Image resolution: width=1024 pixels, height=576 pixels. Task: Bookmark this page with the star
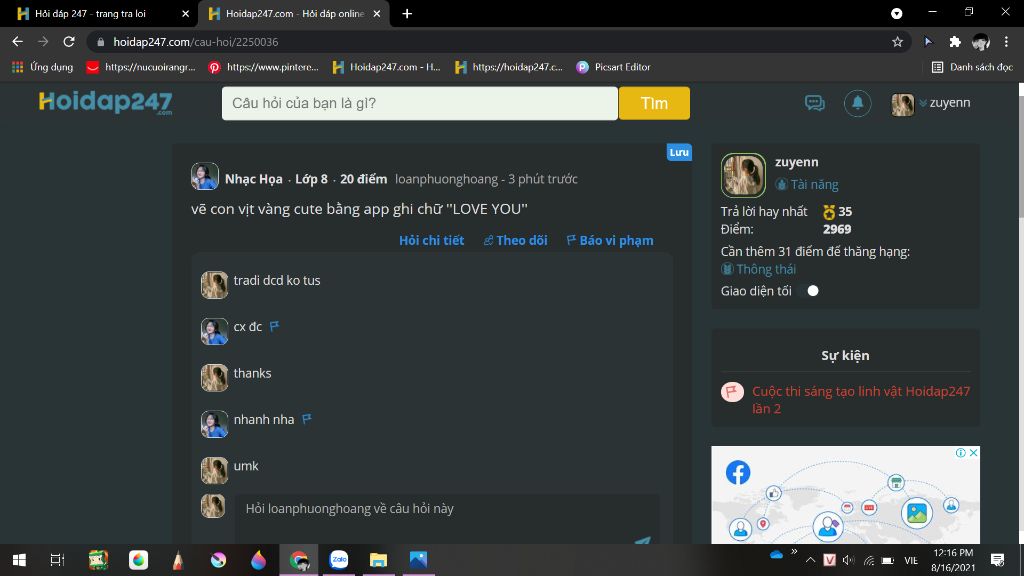click(897, 42)
